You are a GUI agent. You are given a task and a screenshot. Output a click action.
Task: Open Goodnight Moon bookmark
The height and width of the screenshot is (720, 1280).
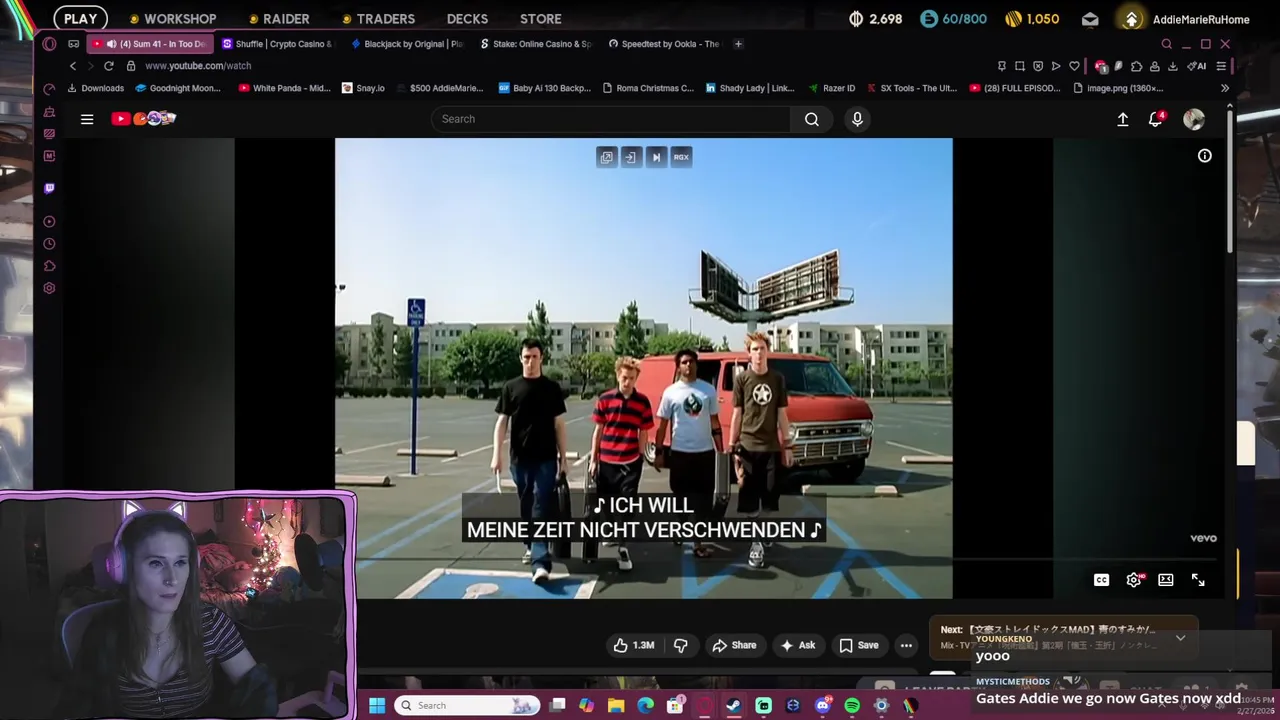(177, 88)
